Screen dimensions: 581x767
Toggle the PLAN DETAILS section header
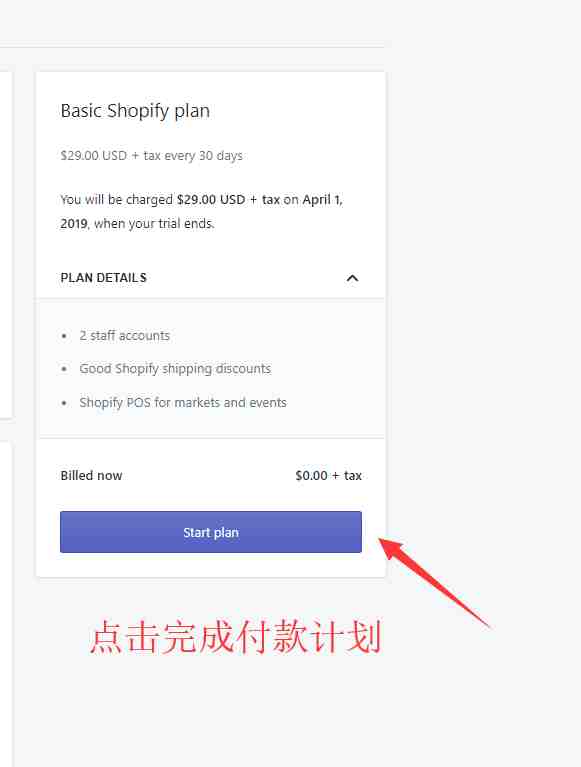211,278
